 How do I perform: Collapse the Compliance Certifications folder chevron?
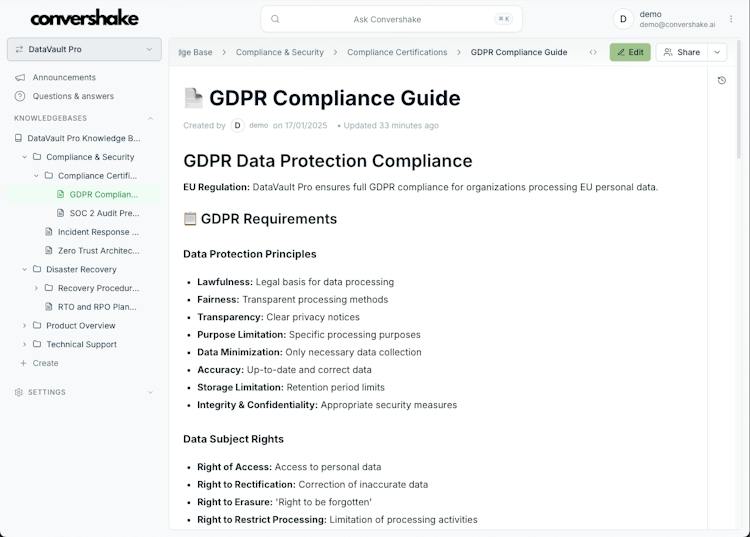(x=36, y=175)
